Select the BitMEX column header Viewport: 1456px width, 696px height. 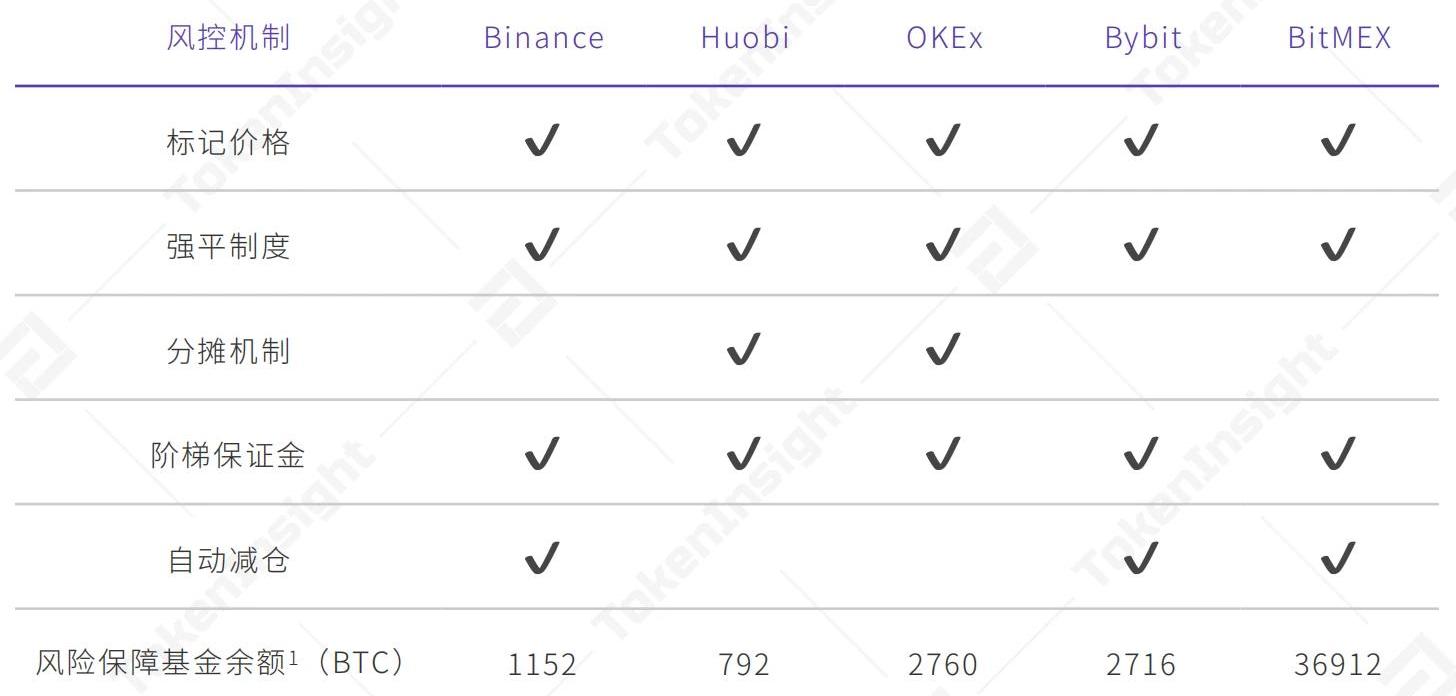click(x=1339, y=38)
